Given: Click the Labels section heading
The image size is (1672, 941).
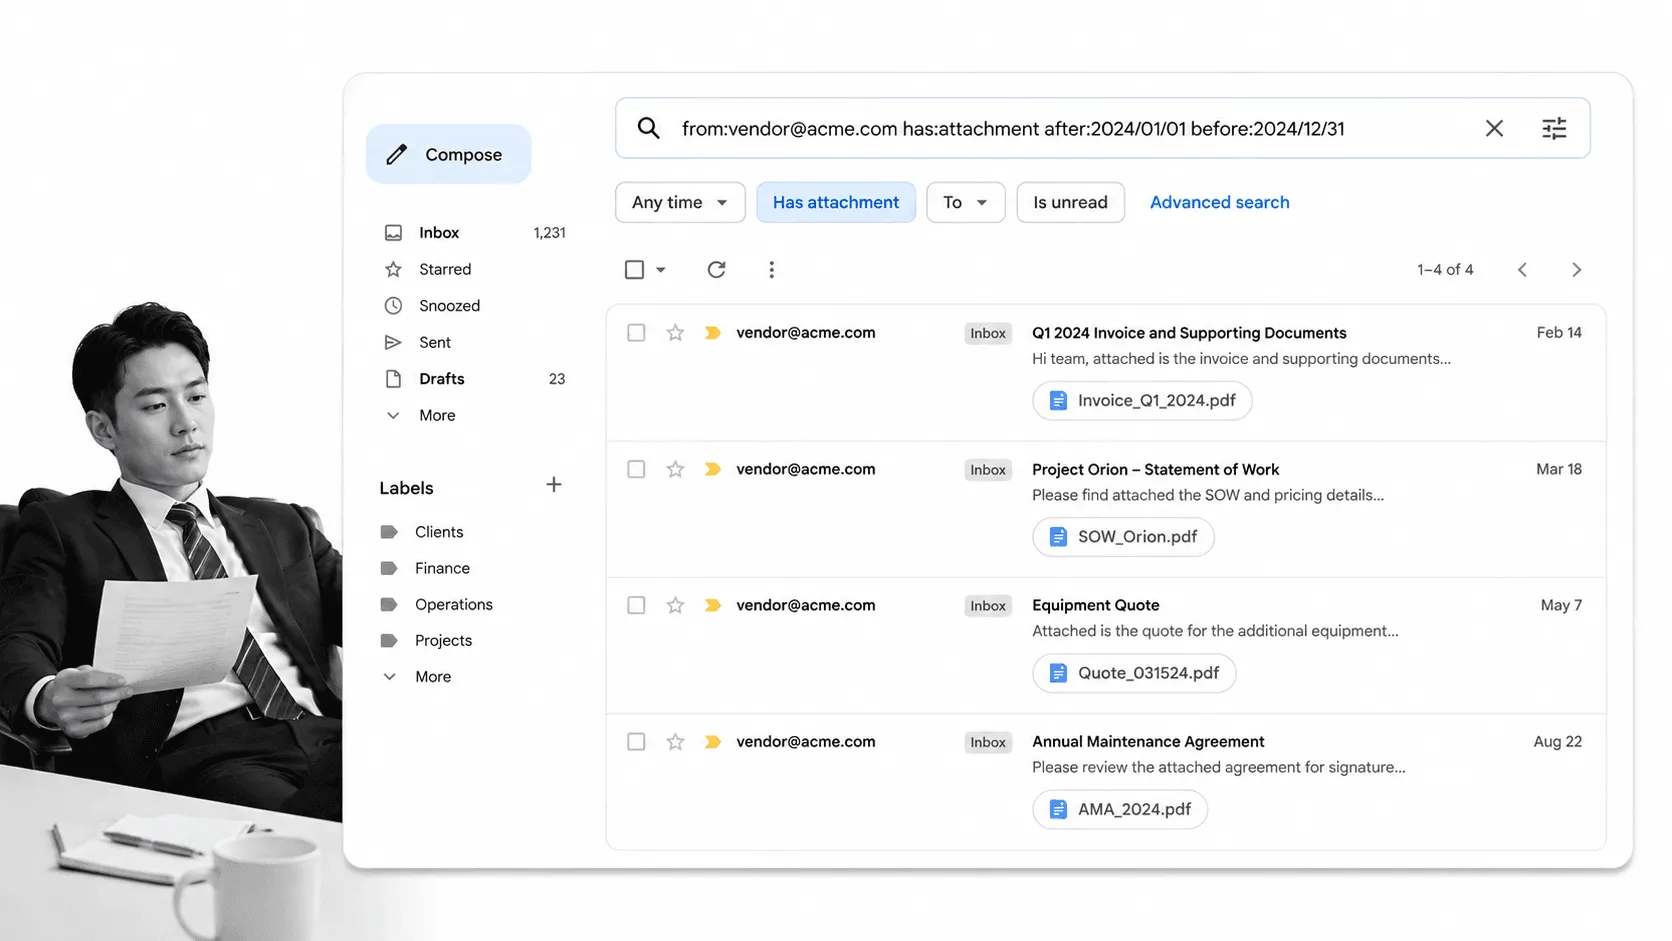Looking at the screenshot, I should [406, 488].
